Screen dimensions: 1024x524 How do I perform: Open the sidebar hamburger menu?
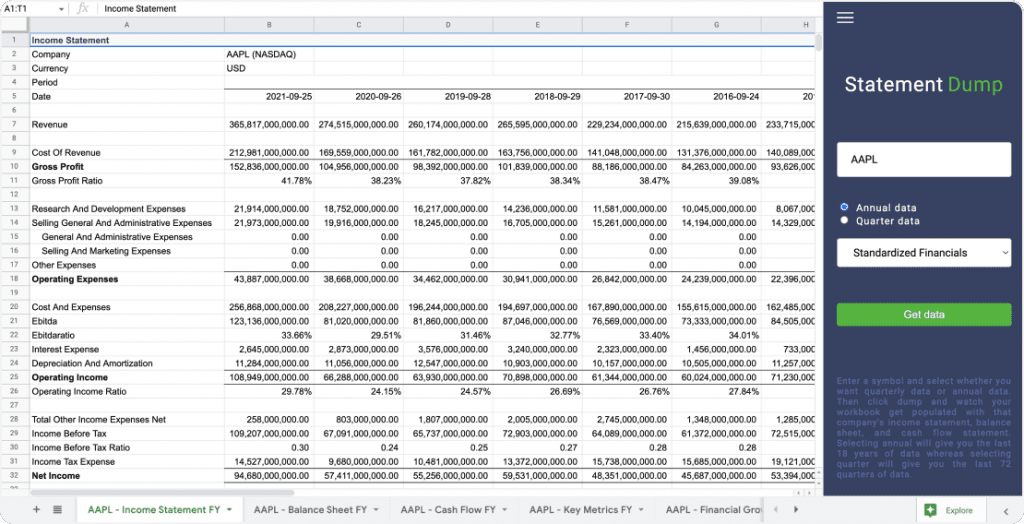(845, 17)
